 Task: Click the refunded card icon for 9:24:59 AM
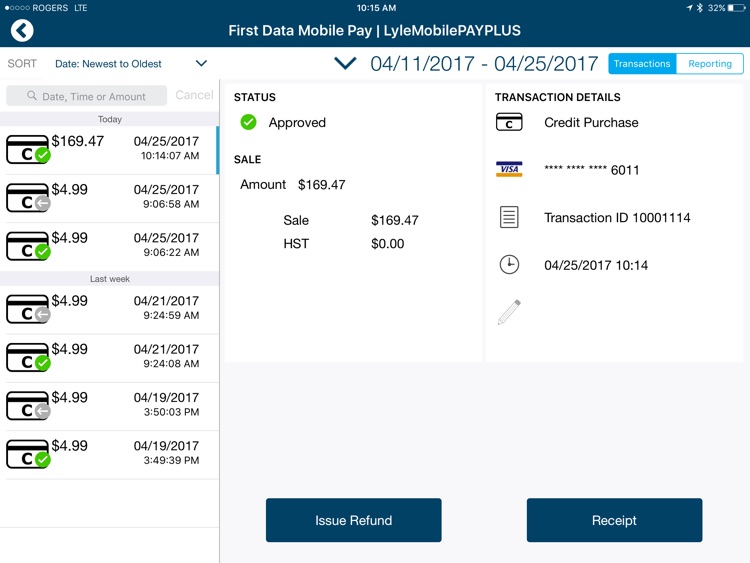pos(28,309)
